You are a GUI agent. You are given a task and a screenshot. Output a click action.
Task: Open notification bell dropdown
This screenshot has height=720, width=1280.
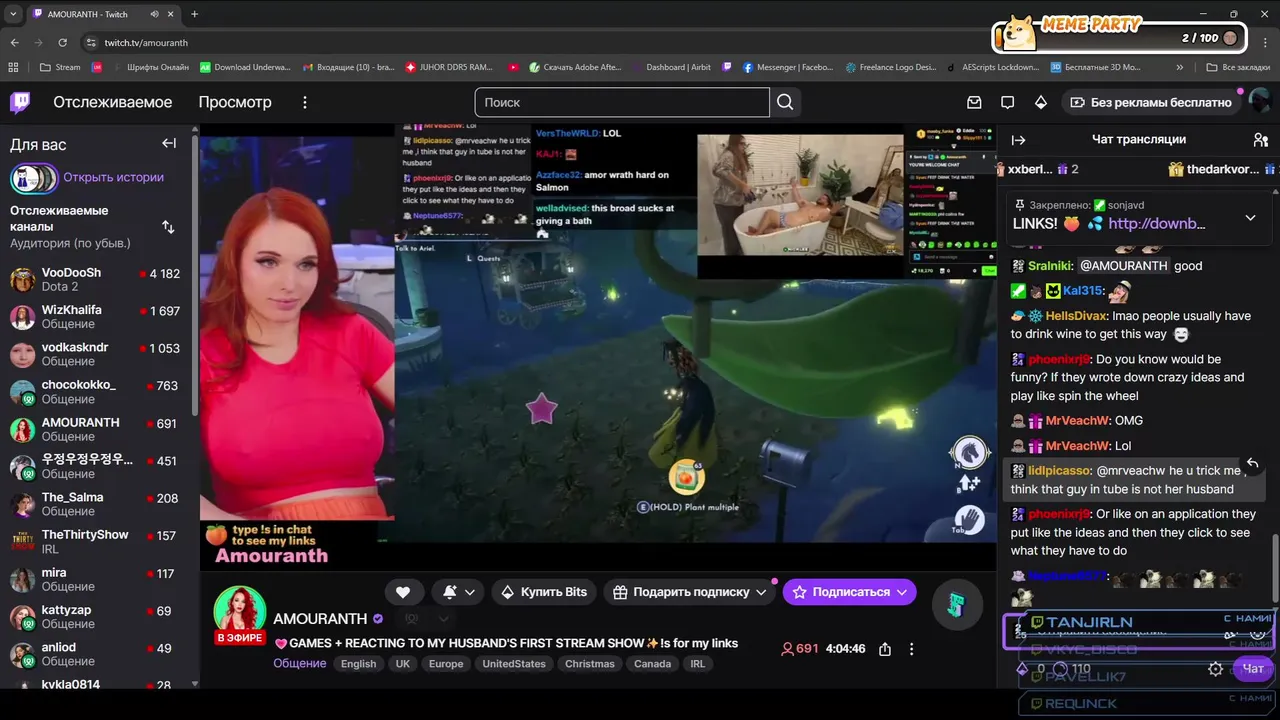(x=458, y=592)
